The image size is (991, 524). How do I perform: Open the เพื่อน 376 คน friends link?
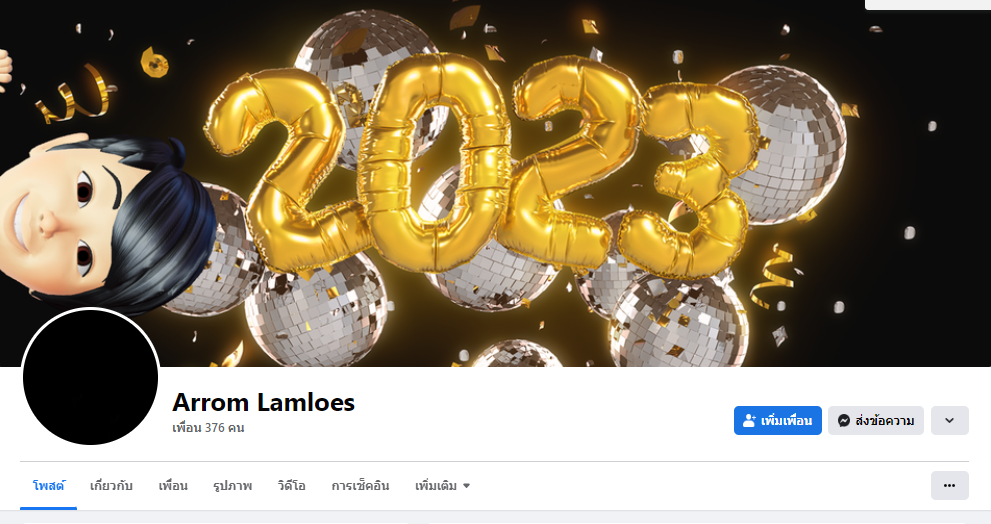point(208,428)
